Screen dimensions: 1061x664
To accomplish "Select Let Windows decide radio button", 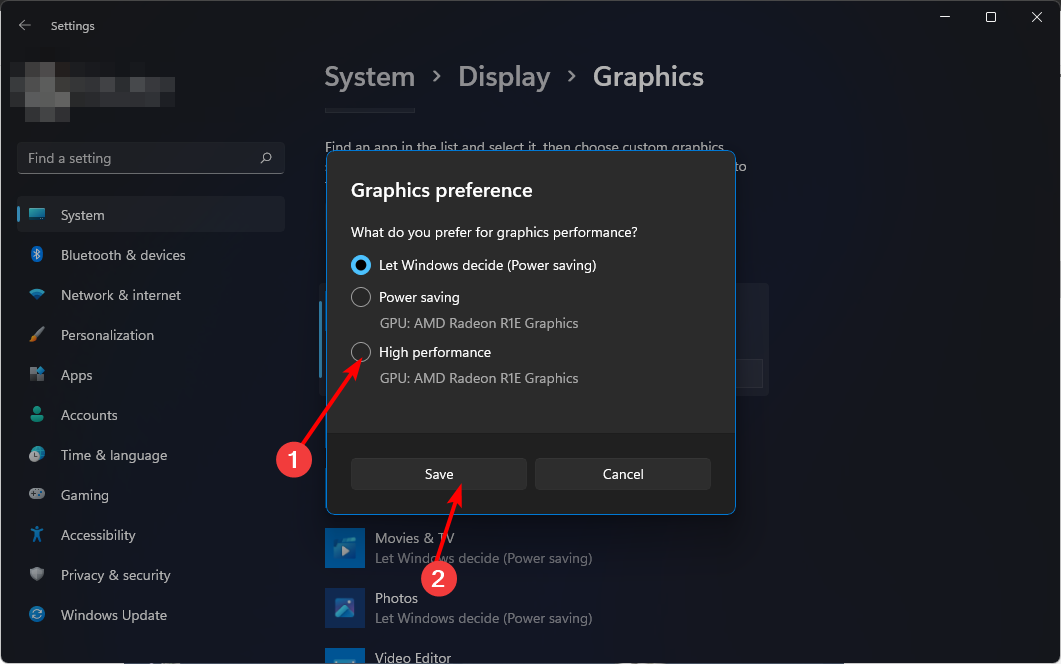I will [x=361, y=265].
